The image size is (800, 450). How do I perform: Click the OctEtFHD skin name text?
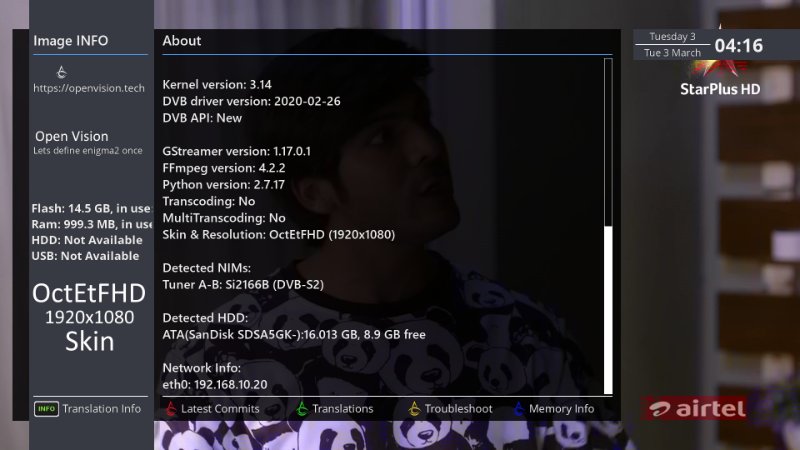pos(89,293)
